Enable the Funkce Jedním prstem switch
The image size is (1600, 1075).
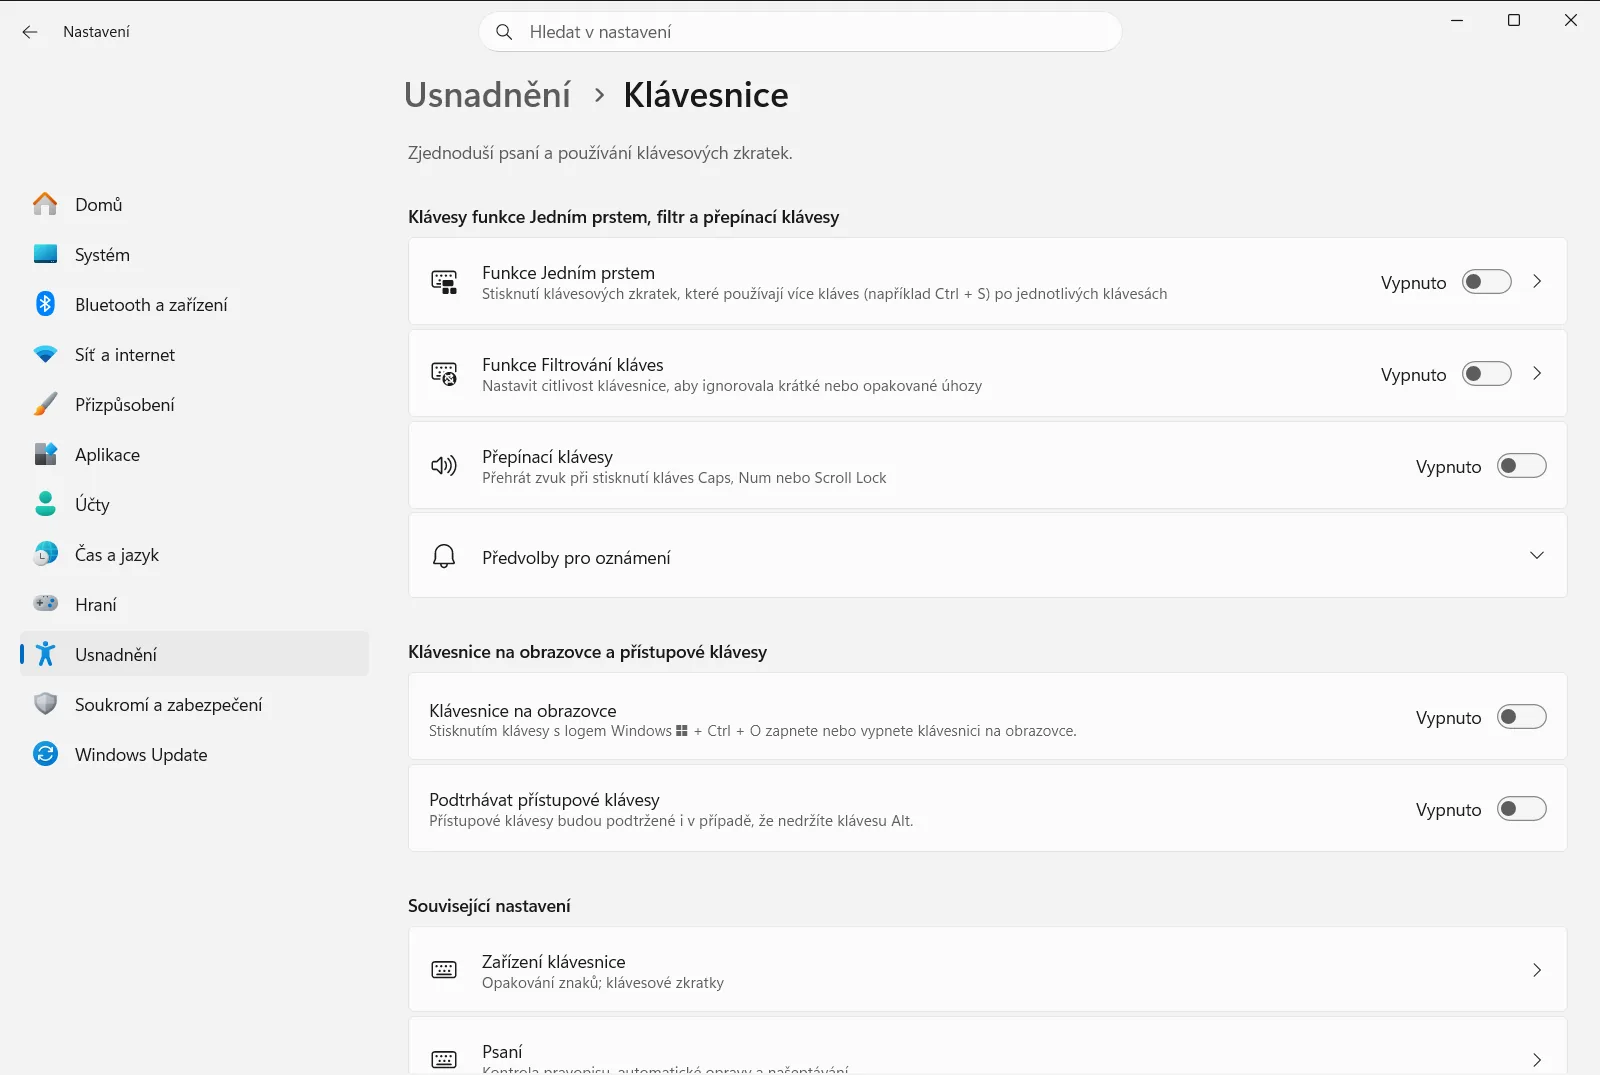click(x=1487, y=282)
